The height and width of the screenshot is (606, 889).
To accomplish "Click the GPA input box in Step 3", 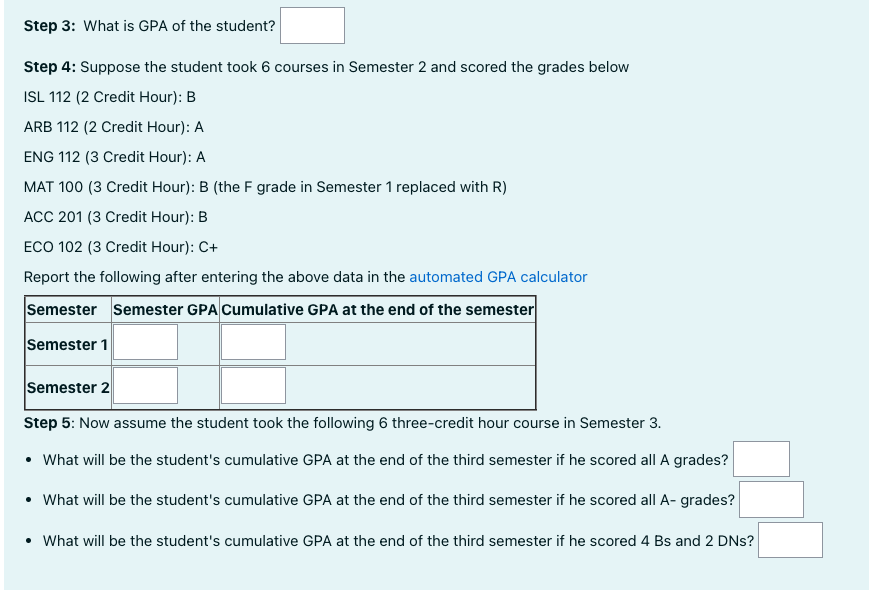I will pos(312,25).
